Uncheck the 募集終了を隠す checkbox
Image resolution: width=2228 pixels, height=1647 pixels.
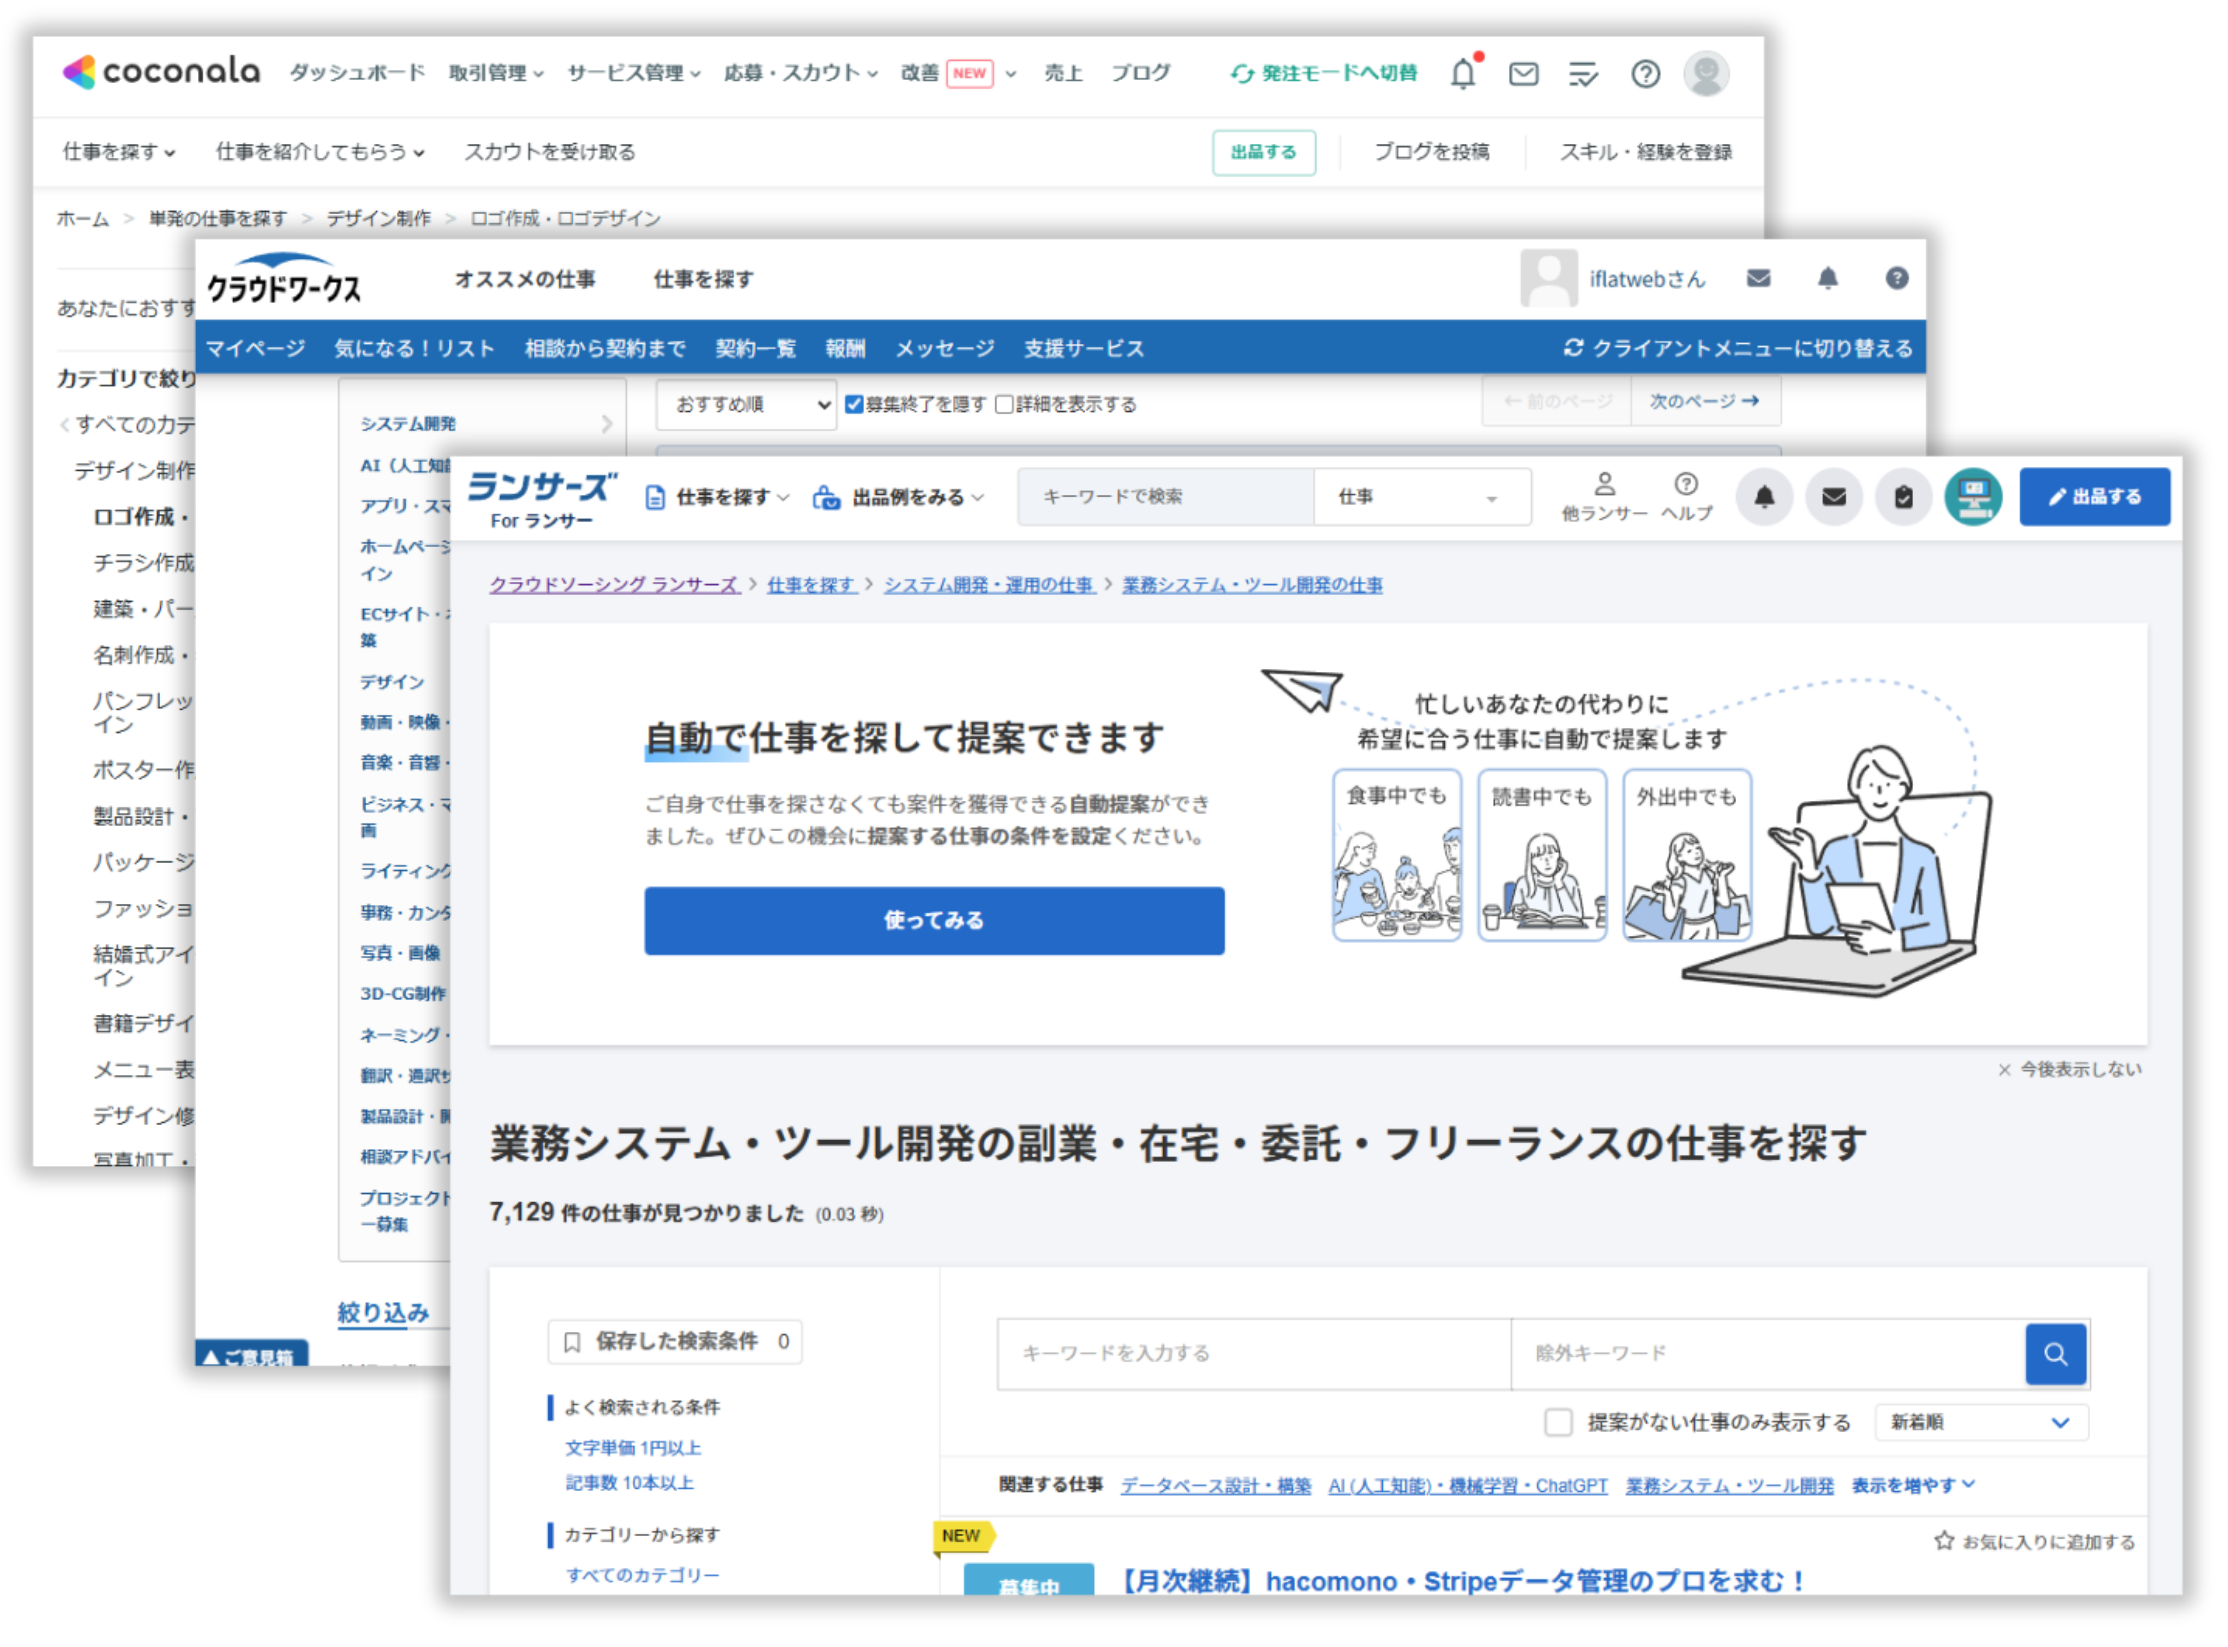click(854, 404)
